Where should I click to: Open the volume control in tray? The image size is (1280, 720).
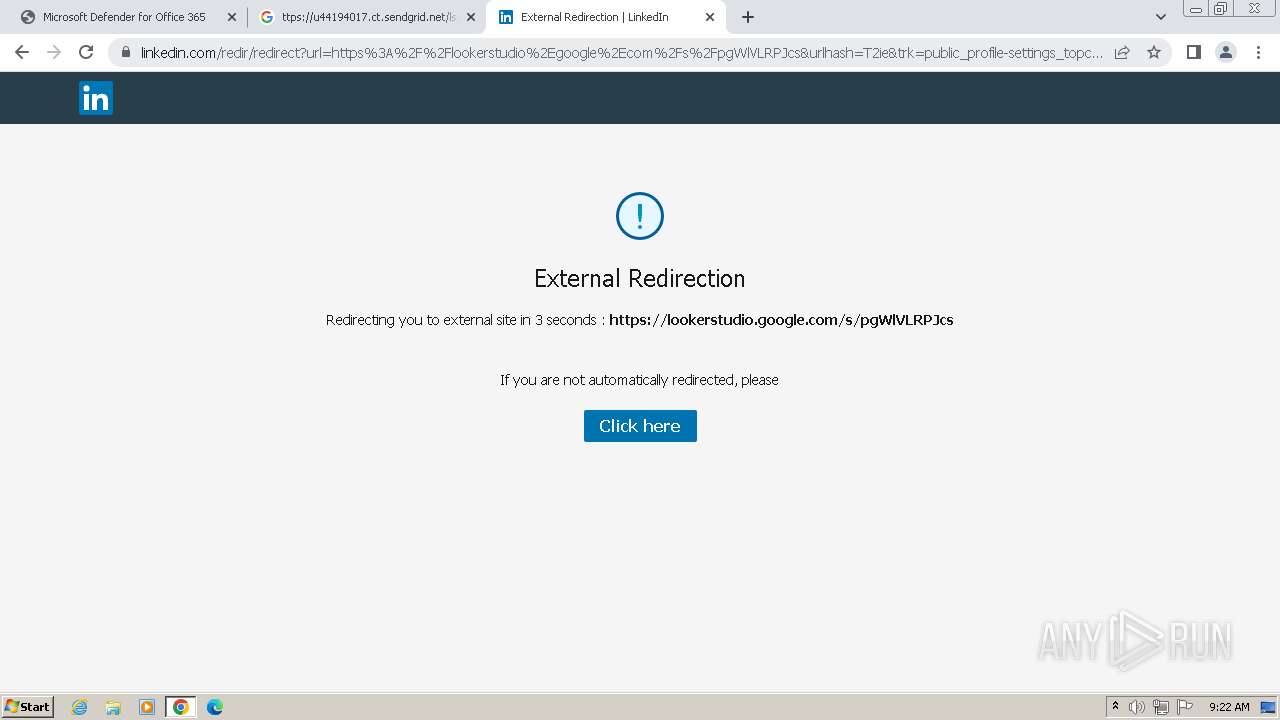click(1137, 707)
